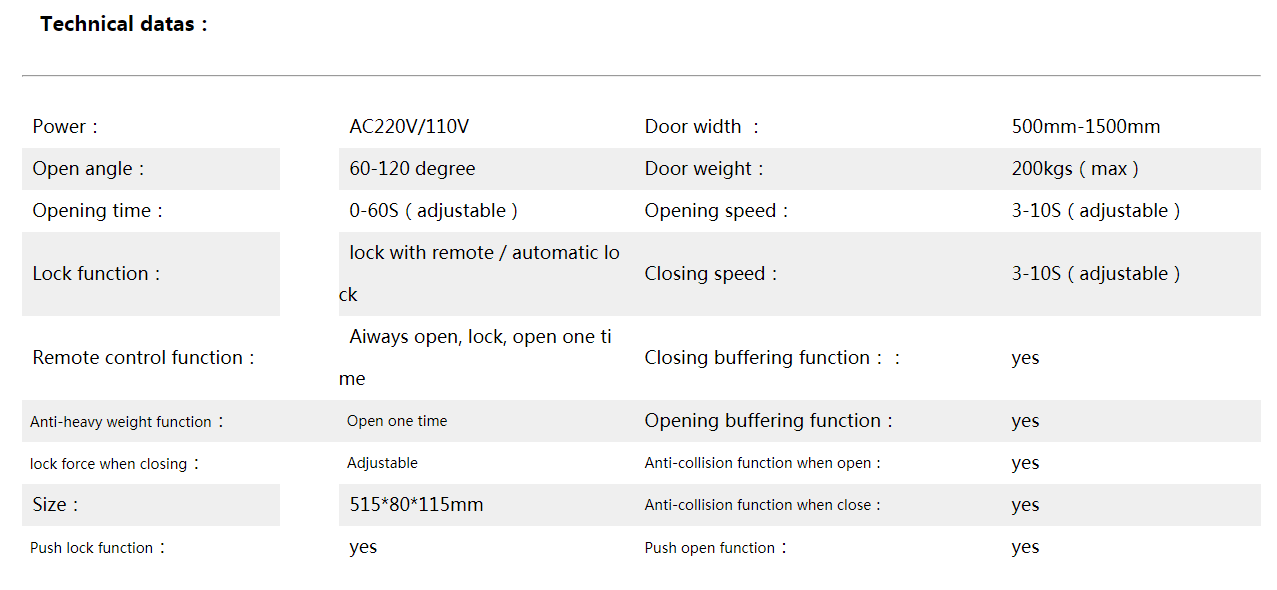Image resolution: width=1277 pixels, height=590 pixels.
Task: Select the "Adjustable" lock force value
Action: pyautogui.click(x=382, y=463)
